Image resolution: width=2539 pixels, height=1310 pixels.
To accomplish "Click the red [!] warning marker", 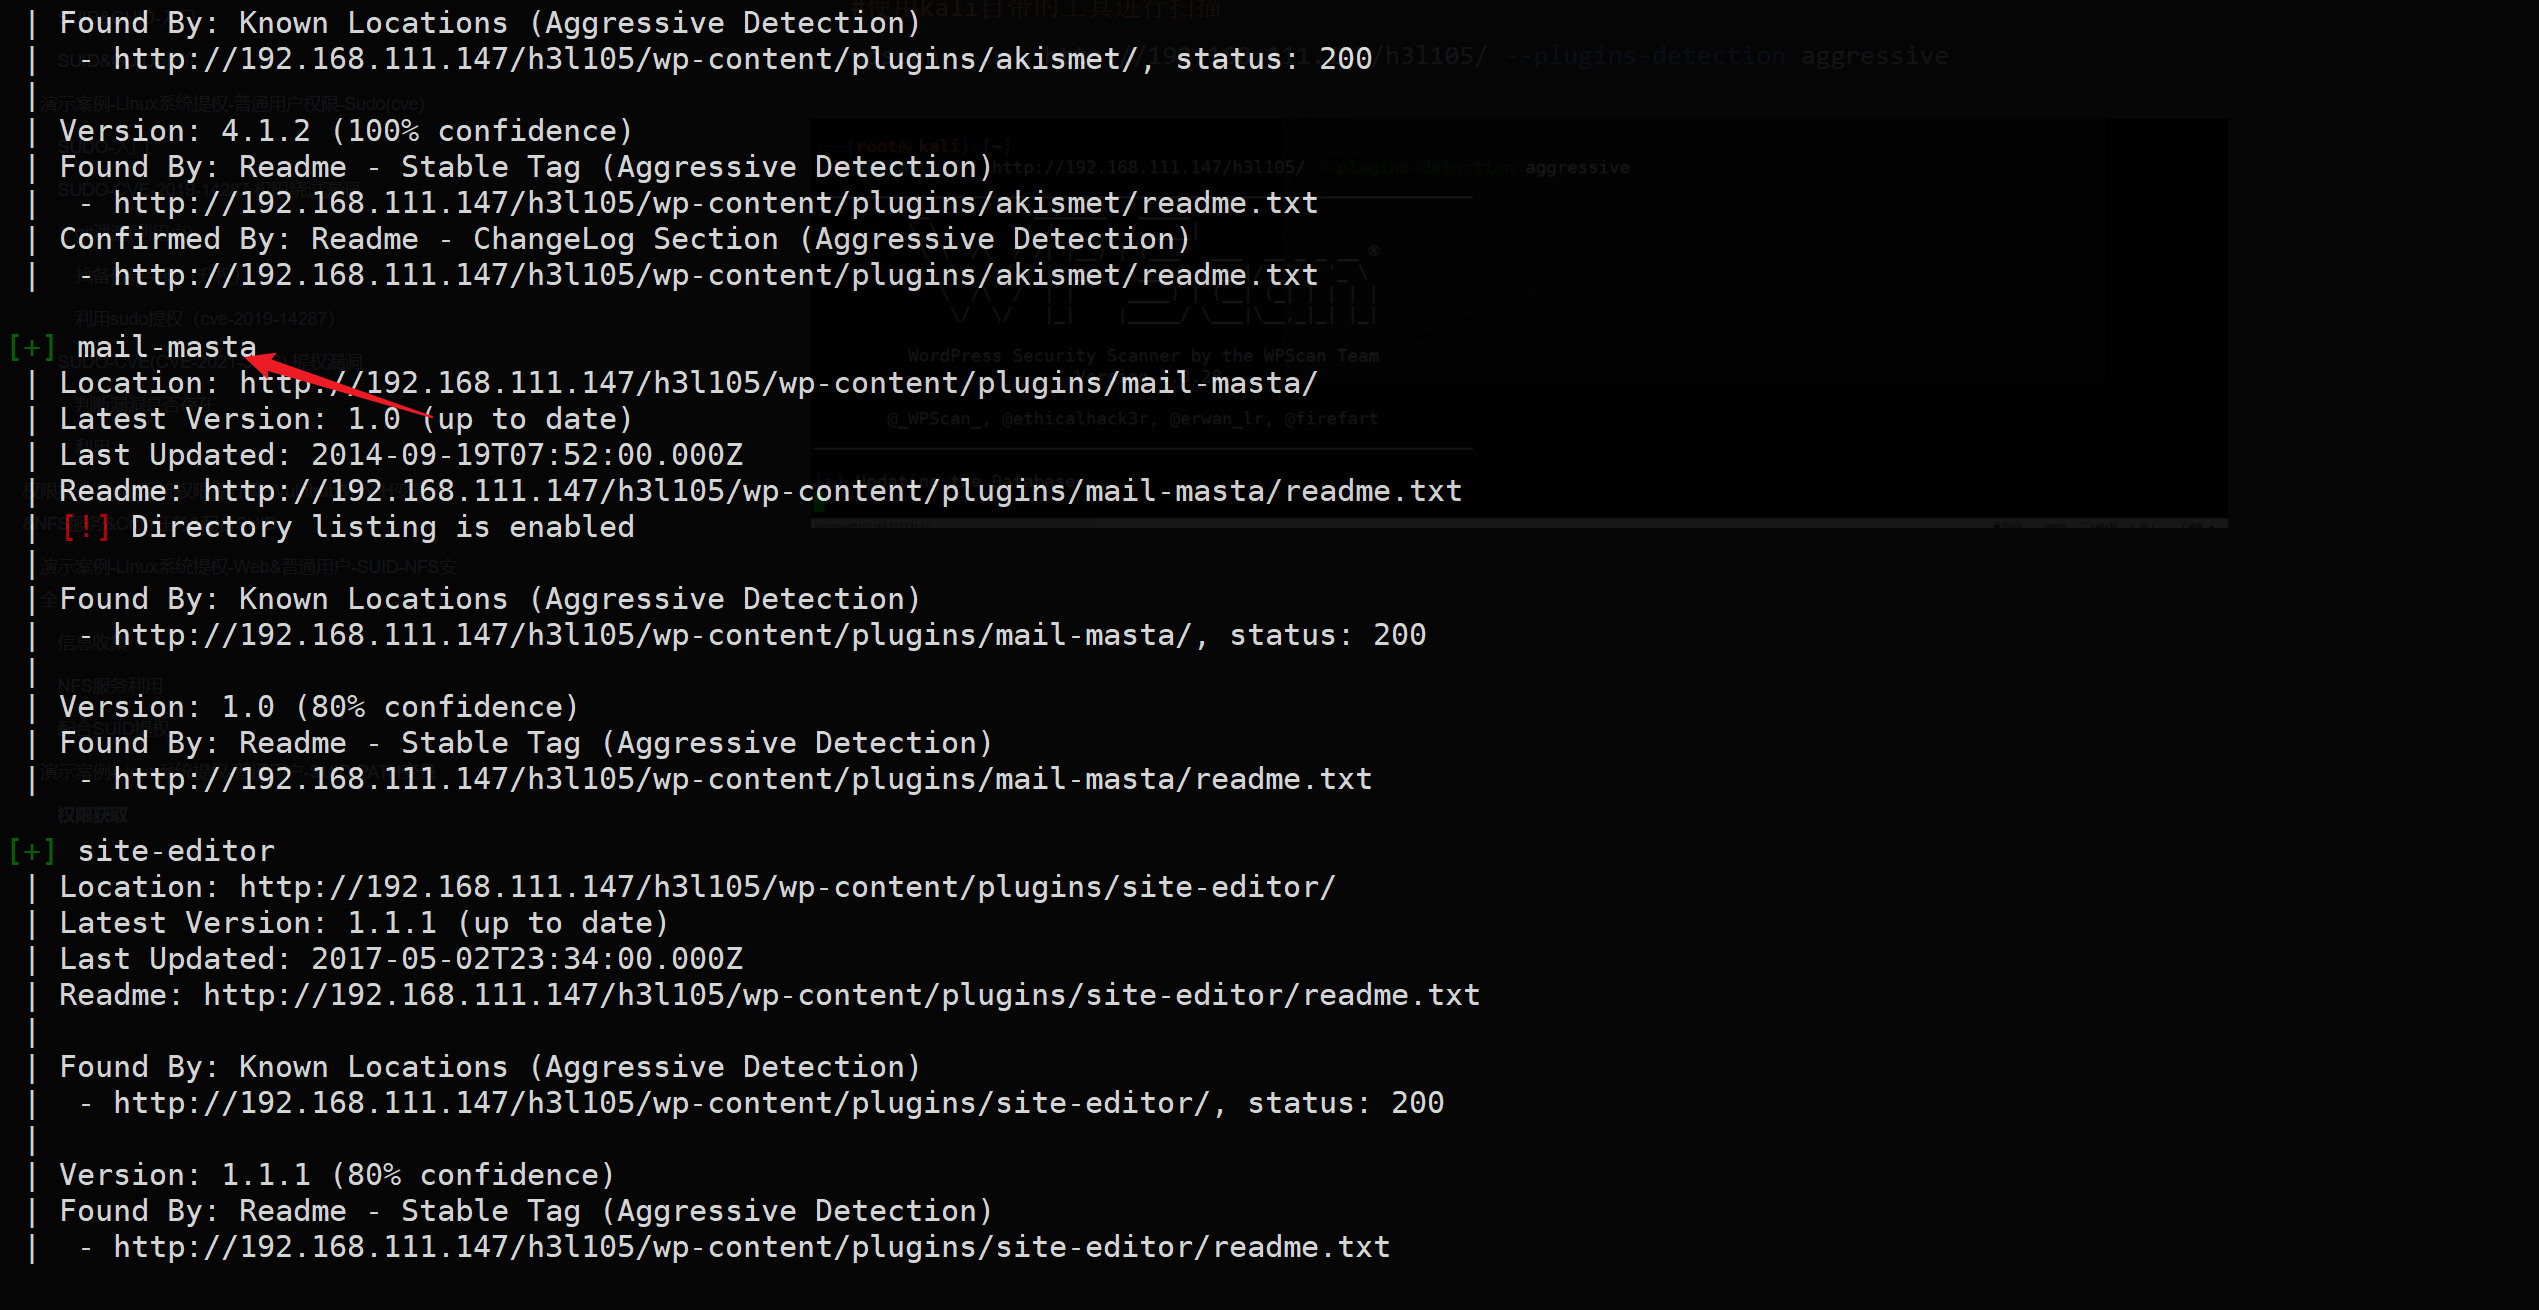I will (x=86, y=527).
